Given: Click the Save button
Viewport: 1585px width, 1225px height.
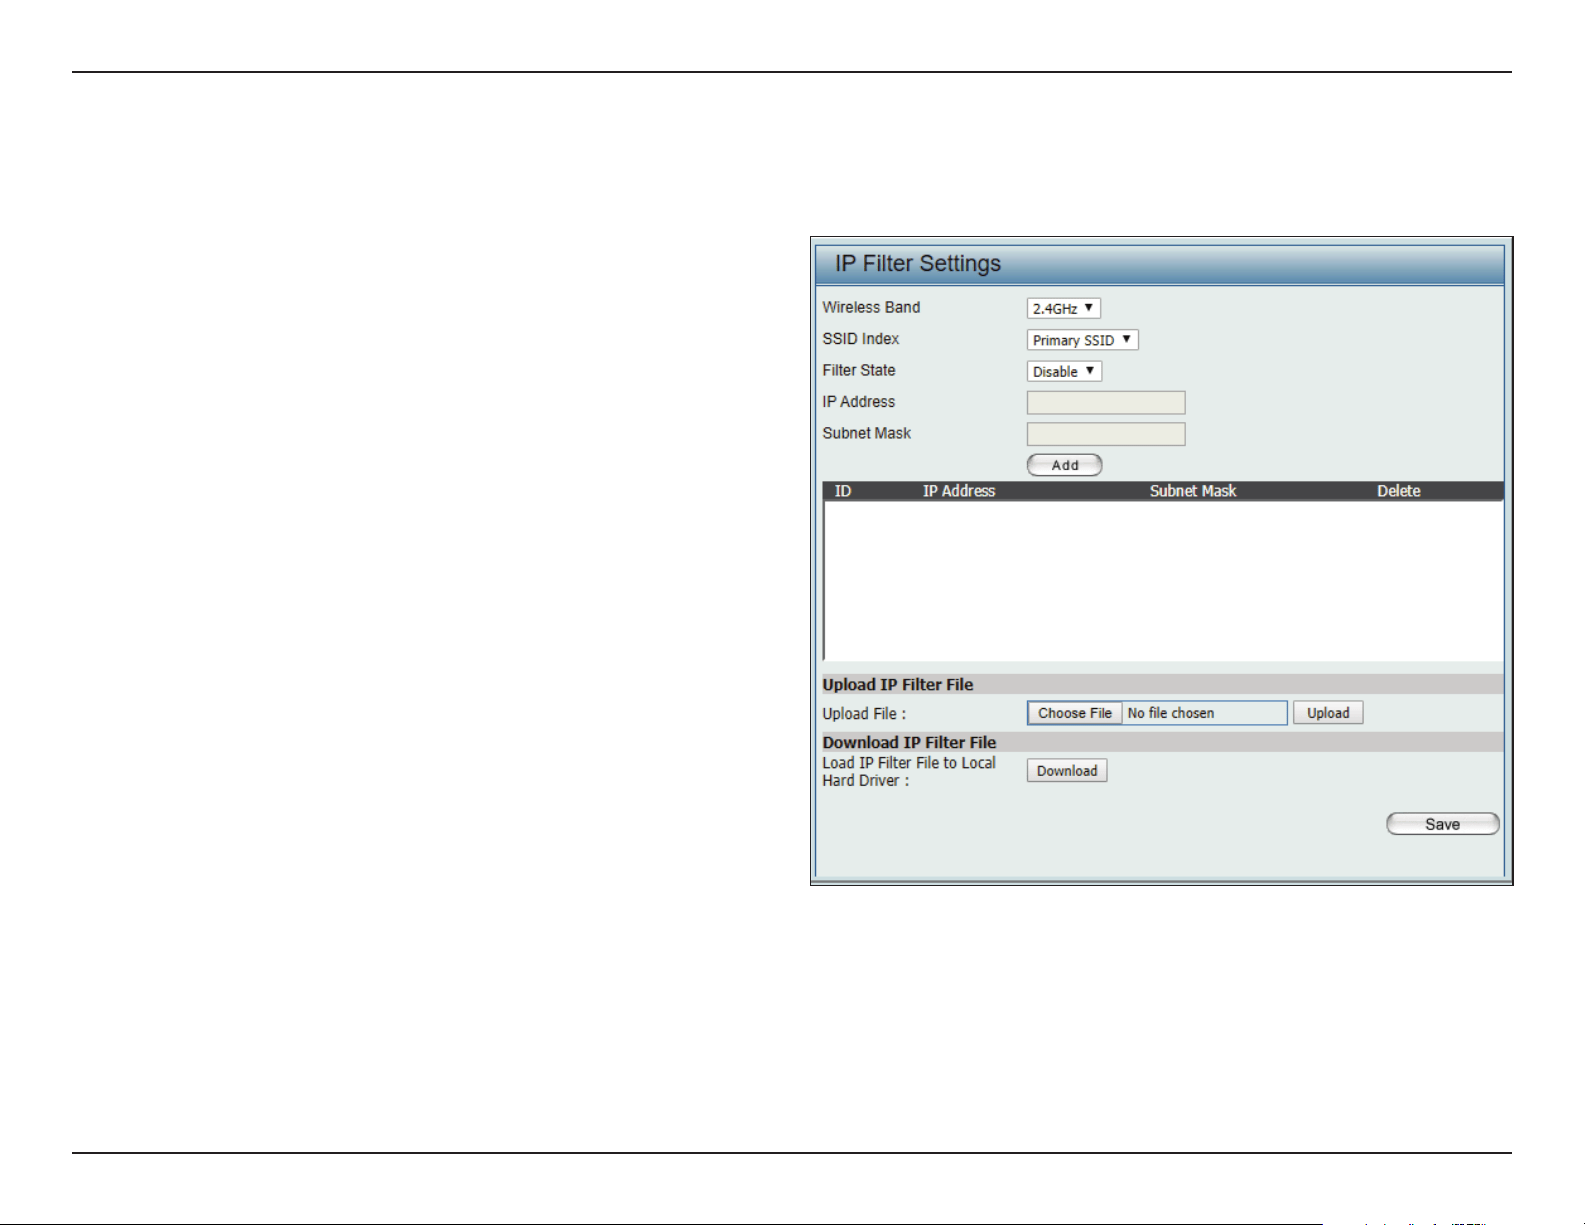Looking at the screenshot, I should pos(1443,824).
